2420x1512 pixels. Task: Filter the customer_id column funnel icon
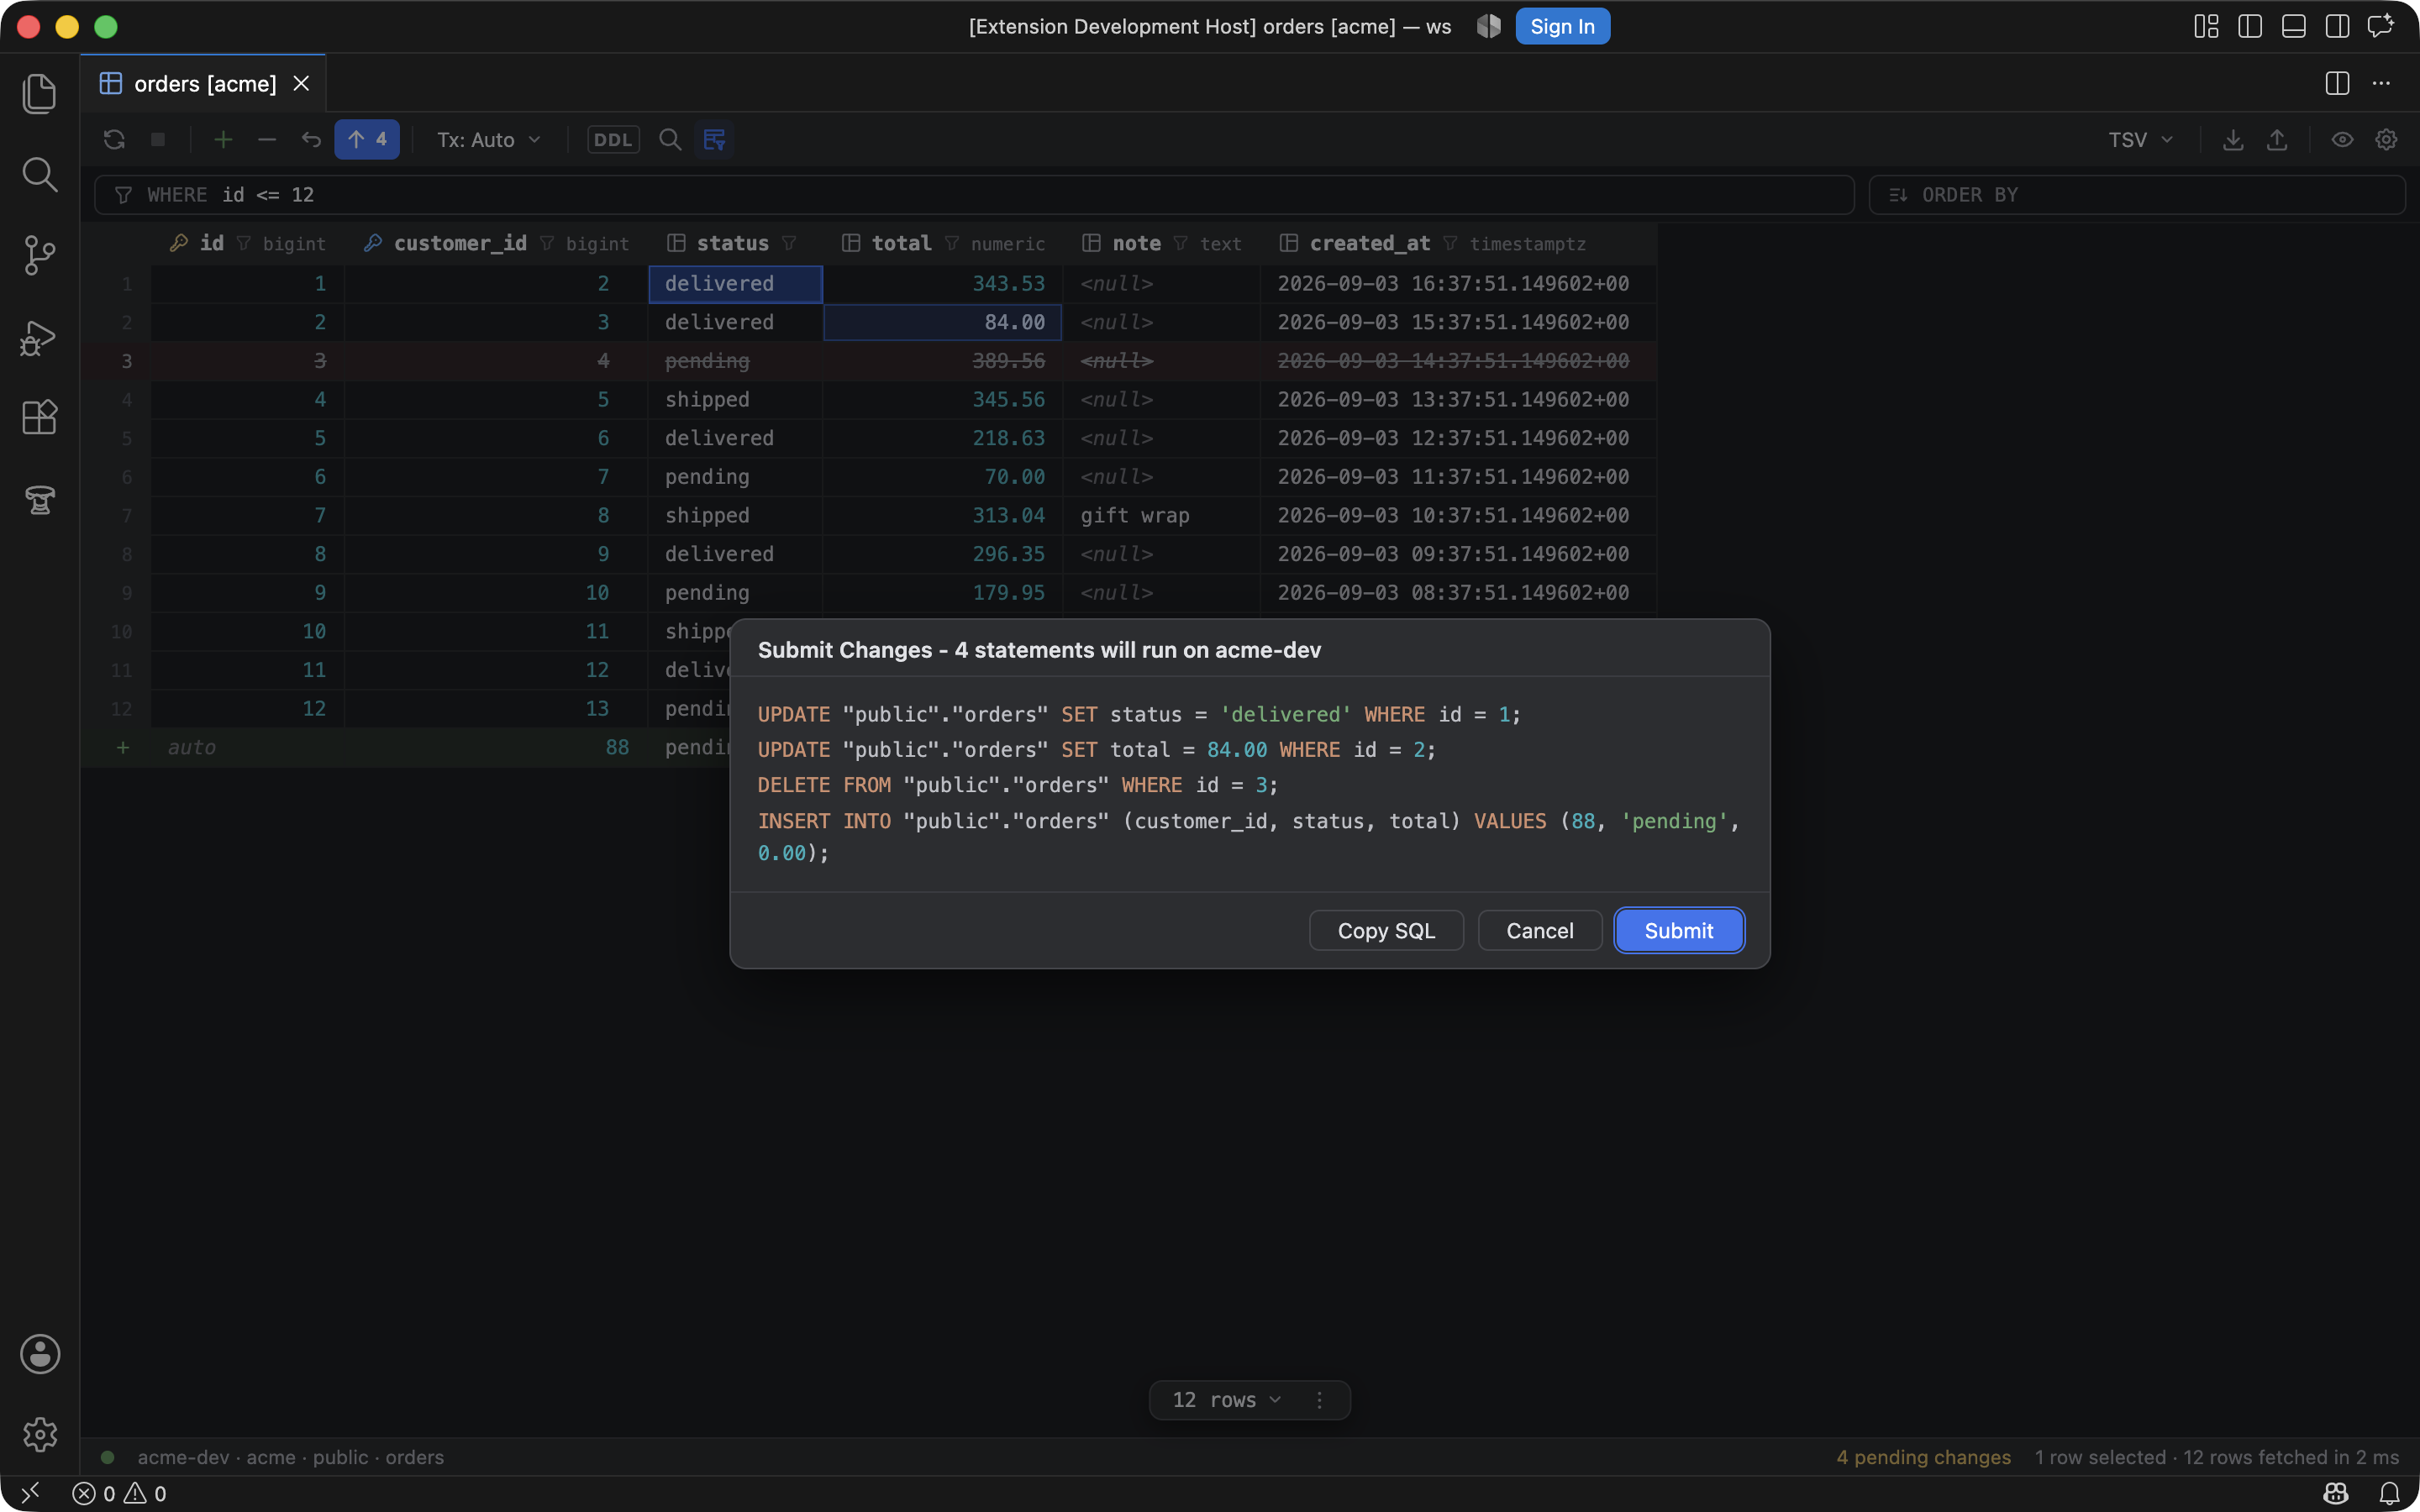pyautogui.click(x=546, y=243)
